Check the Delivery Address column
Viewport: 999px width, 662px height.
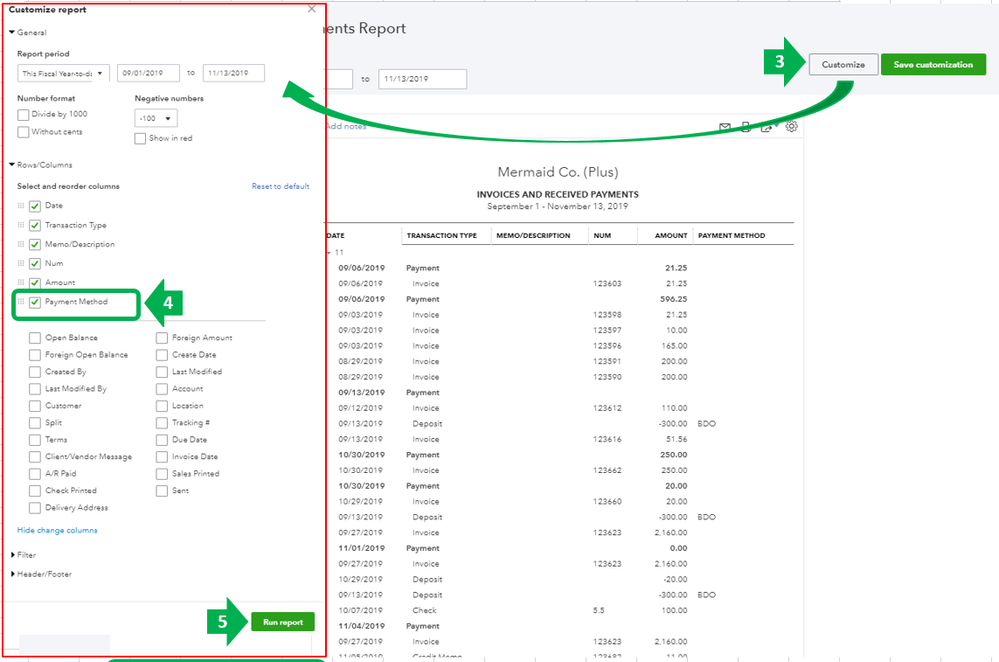pyautogui.click(x=35, y=508)
